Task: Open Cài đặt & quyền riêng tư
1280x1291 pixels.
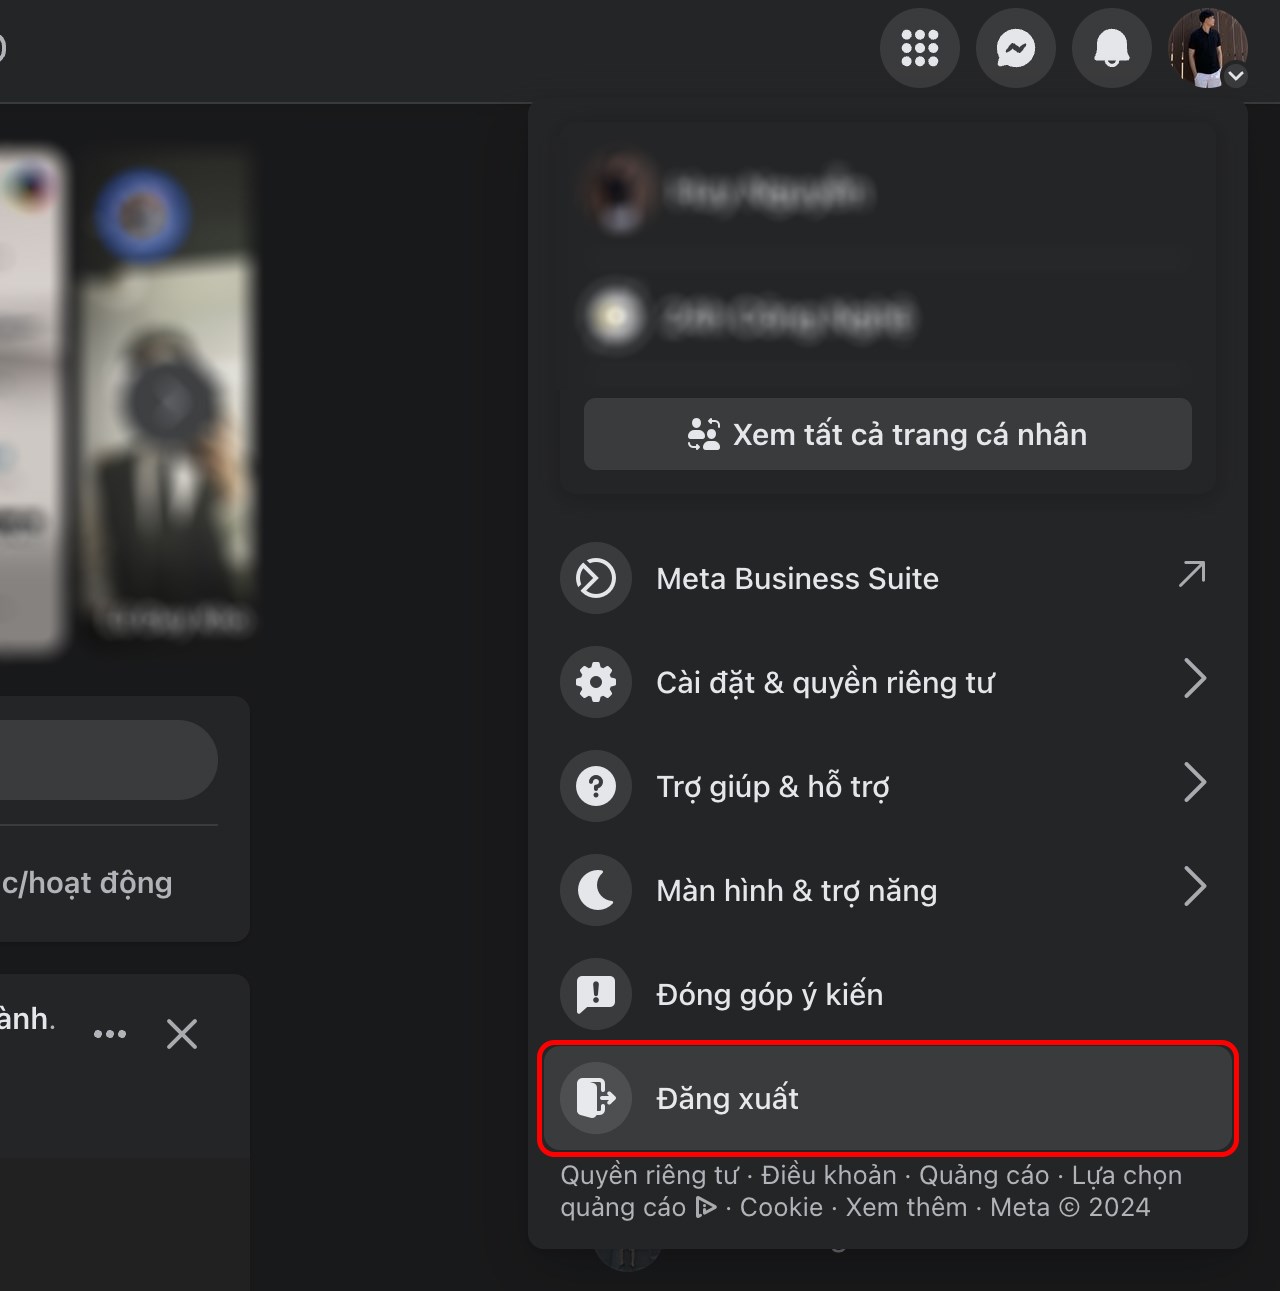Action: (888, 682)
